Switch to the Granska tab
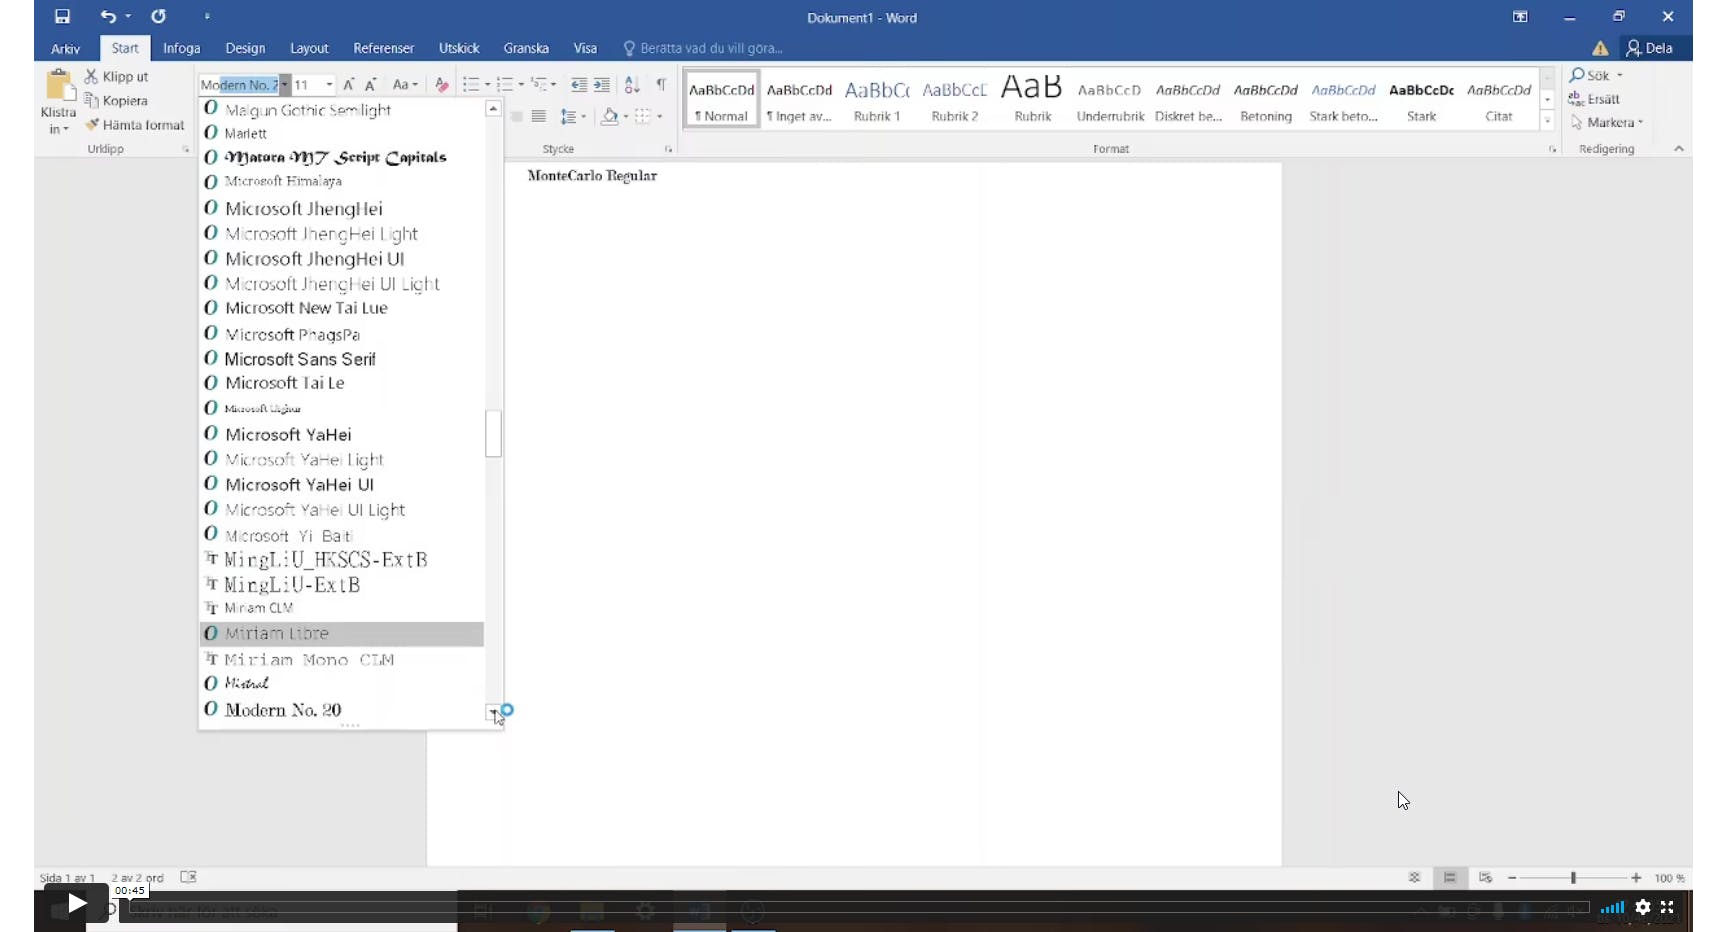The height and width of the screenshot is (932, 1719). click(x=526, y=48)
